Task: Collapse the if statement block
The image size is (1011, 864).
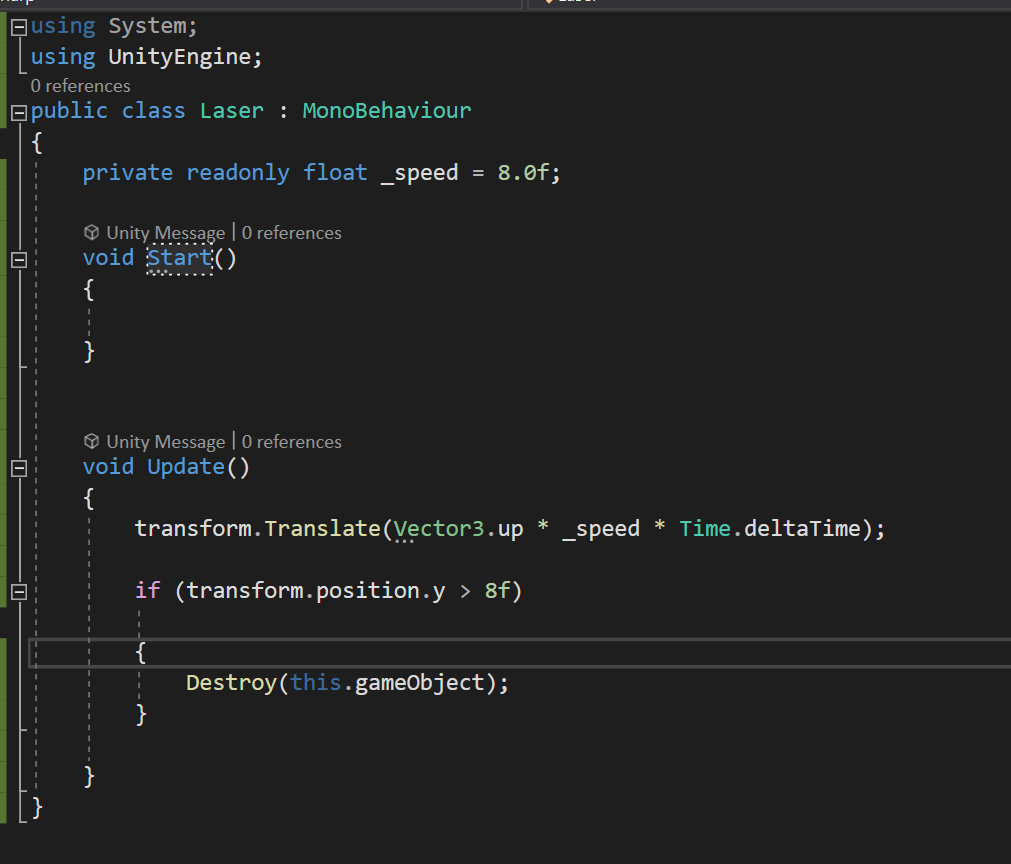Action: pyautogui.click(x=17, y=590)
